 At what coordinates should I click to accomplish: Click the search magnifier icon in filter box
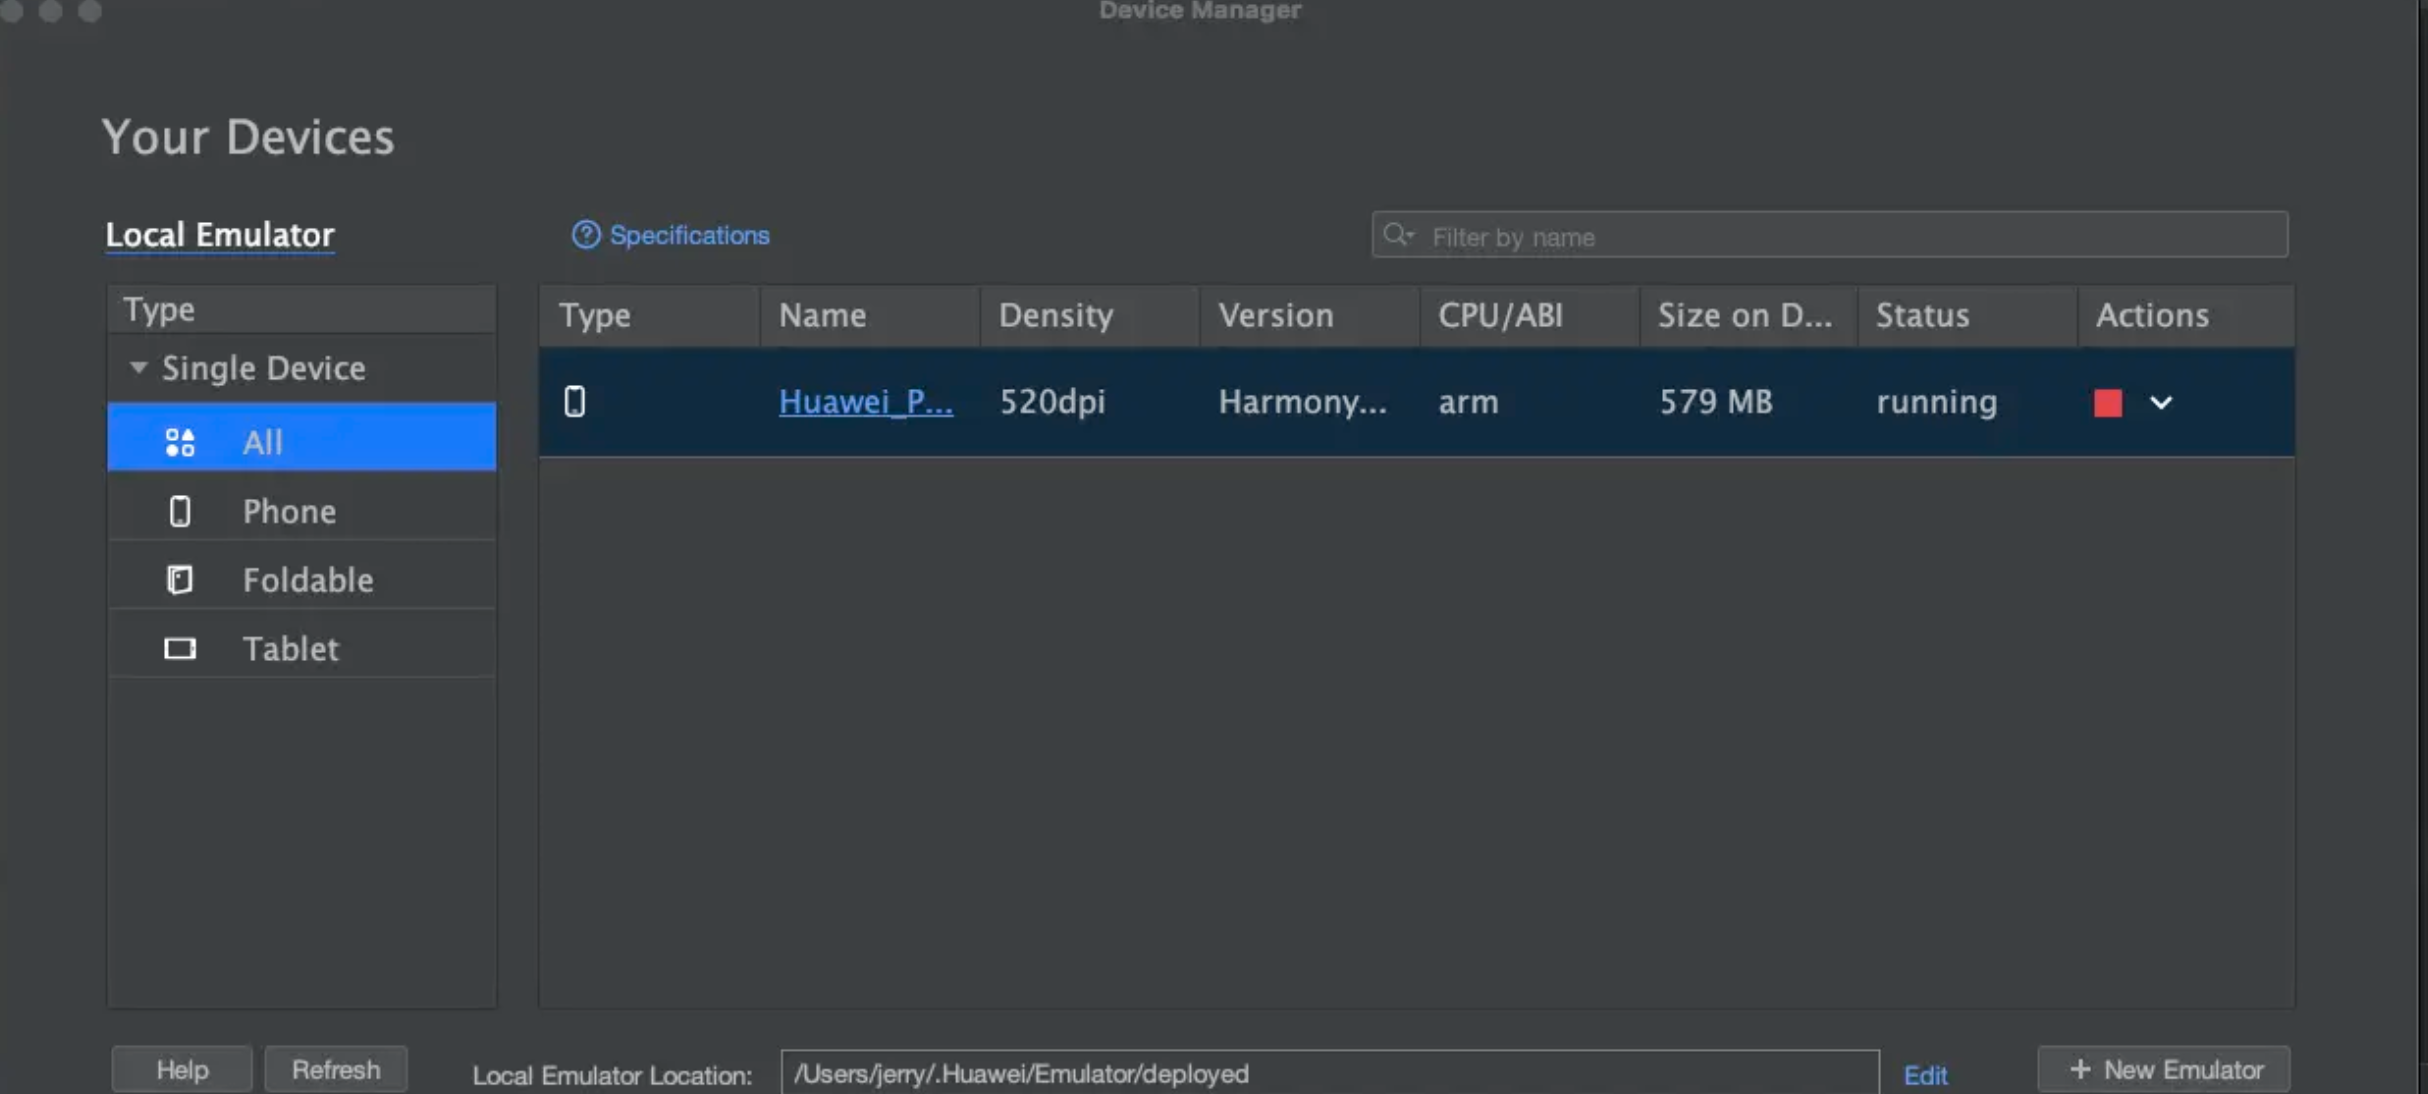point(1397,235)
